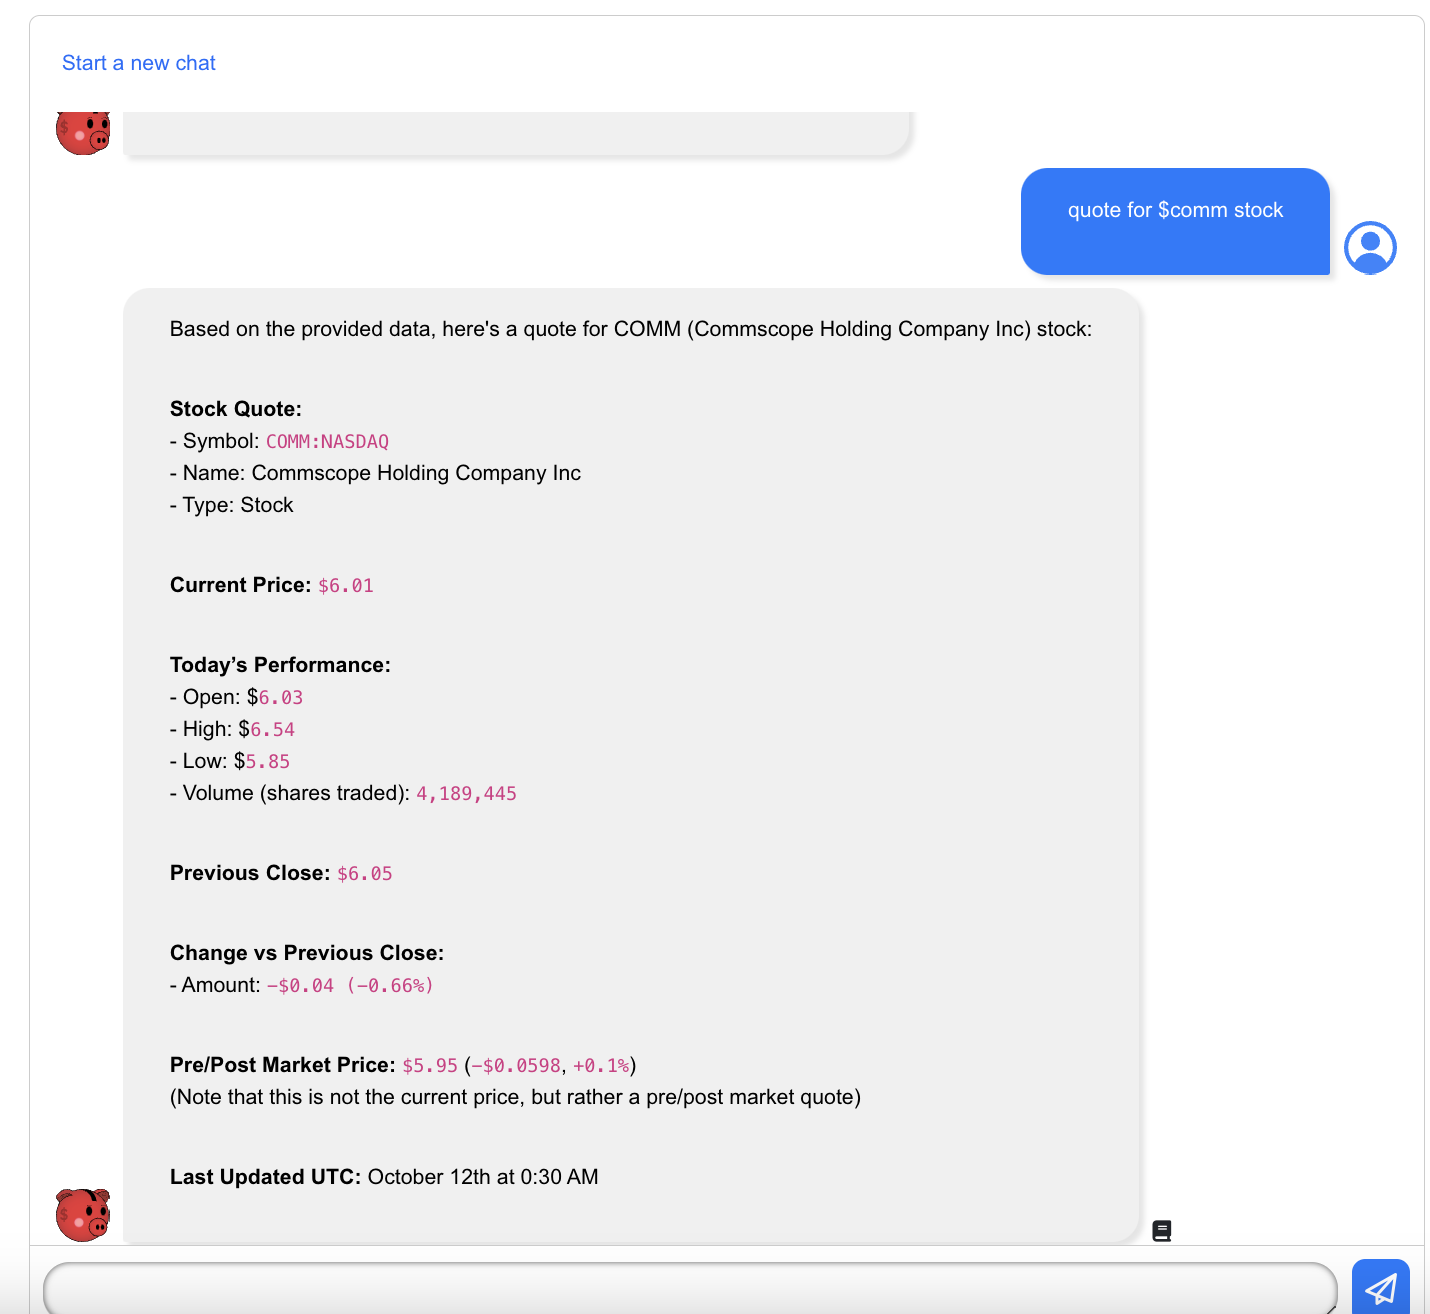Click the +0.1% pre/post percentage value
This screenshot has height=1314, width=1430.
(601, 1065)
